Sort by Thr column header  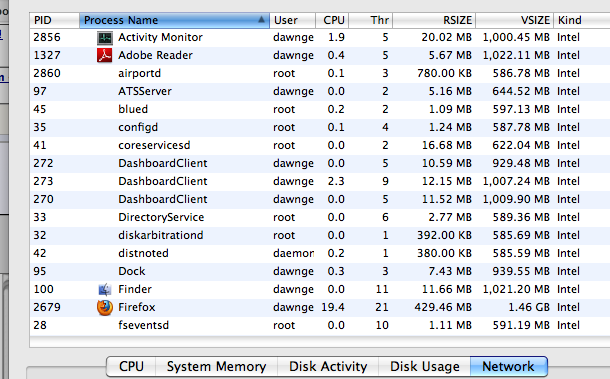pos(371,20)
